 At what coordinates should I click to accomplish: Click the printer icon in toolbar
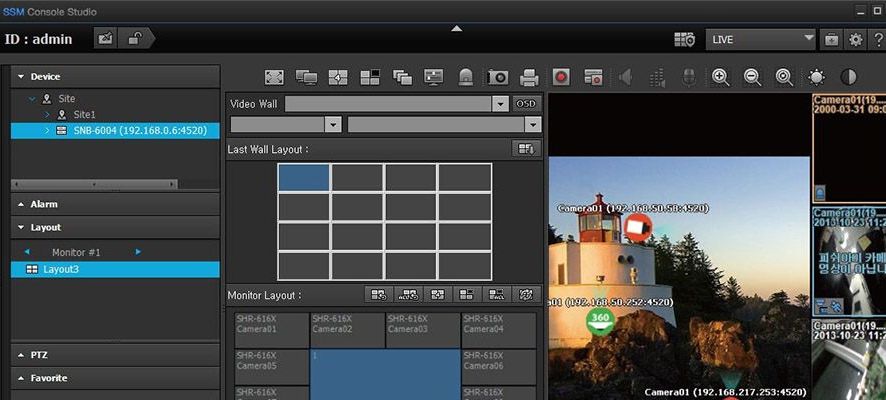click(x=529, y=77)
